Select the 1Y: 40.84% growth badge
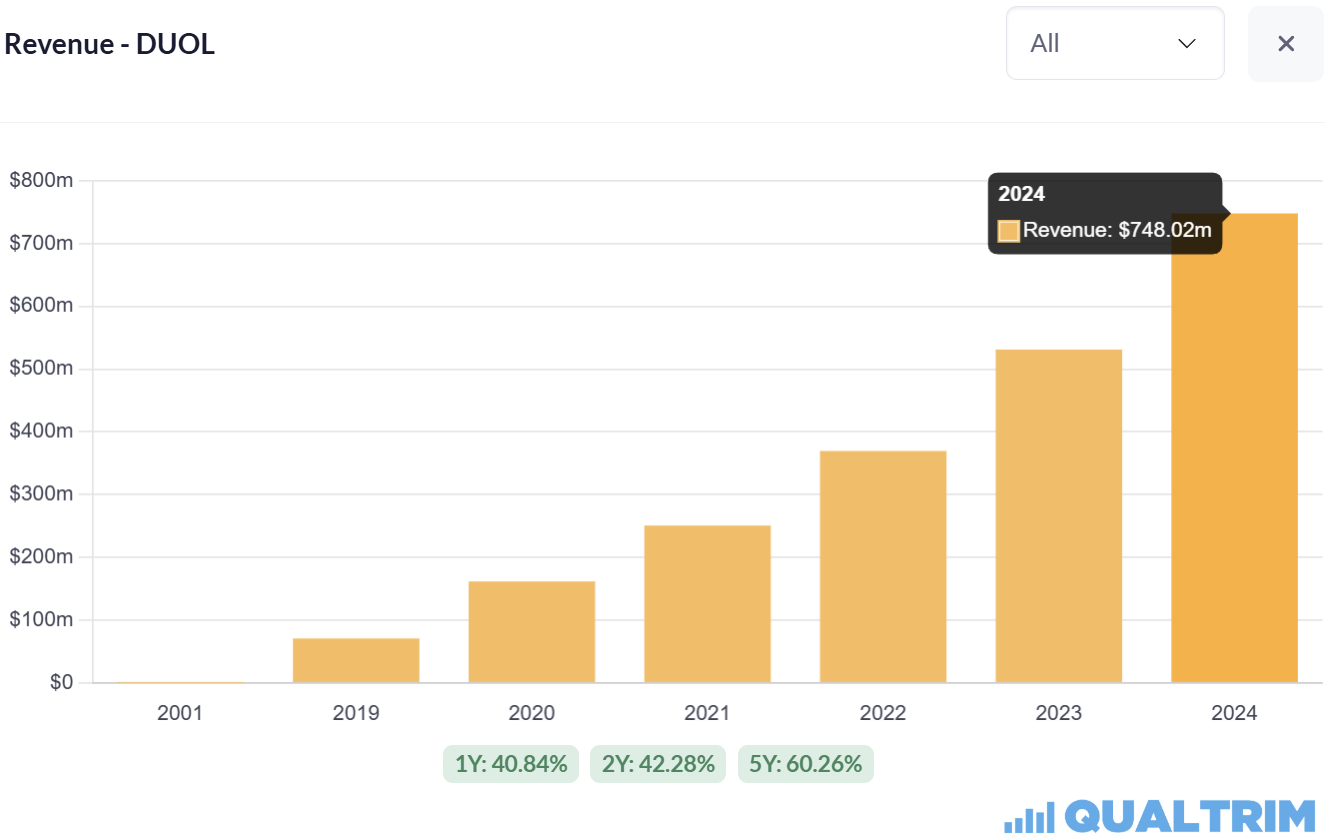1325x834 pixels. (511, 764)
